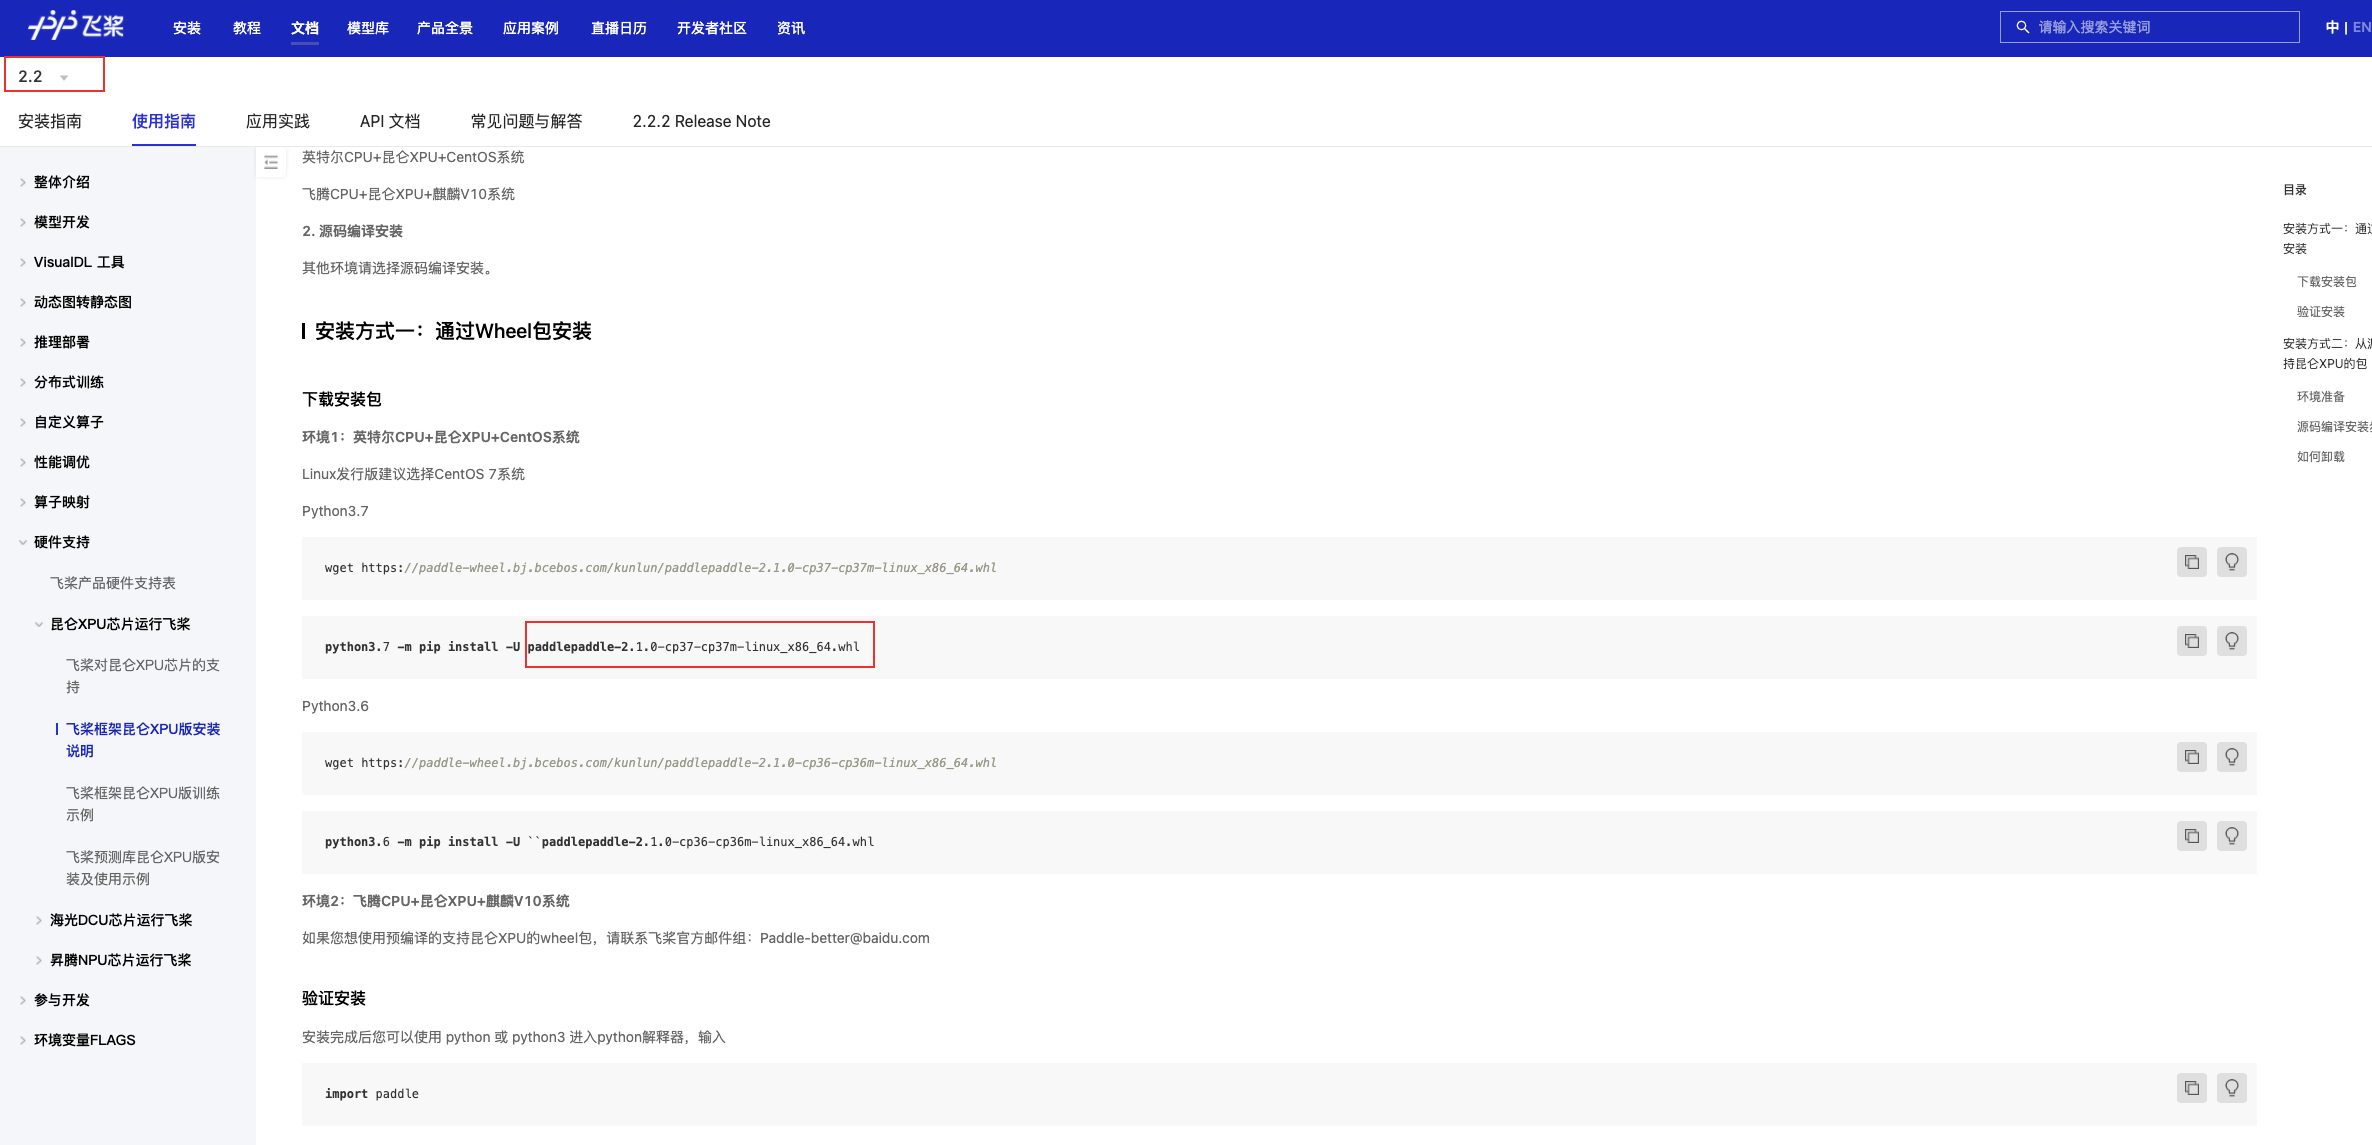Switch language to 中
Viewport: 2372px width, 1145px height.
pos(2332,27)
